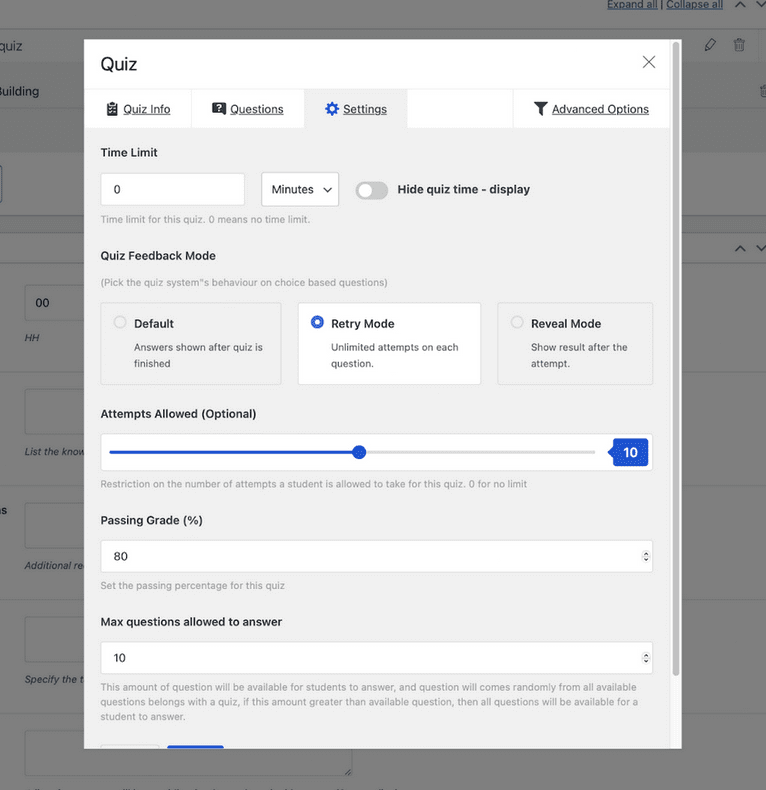
Task: Click the Attempts Allowed slider handle
Action: click(x=359, y=453)
